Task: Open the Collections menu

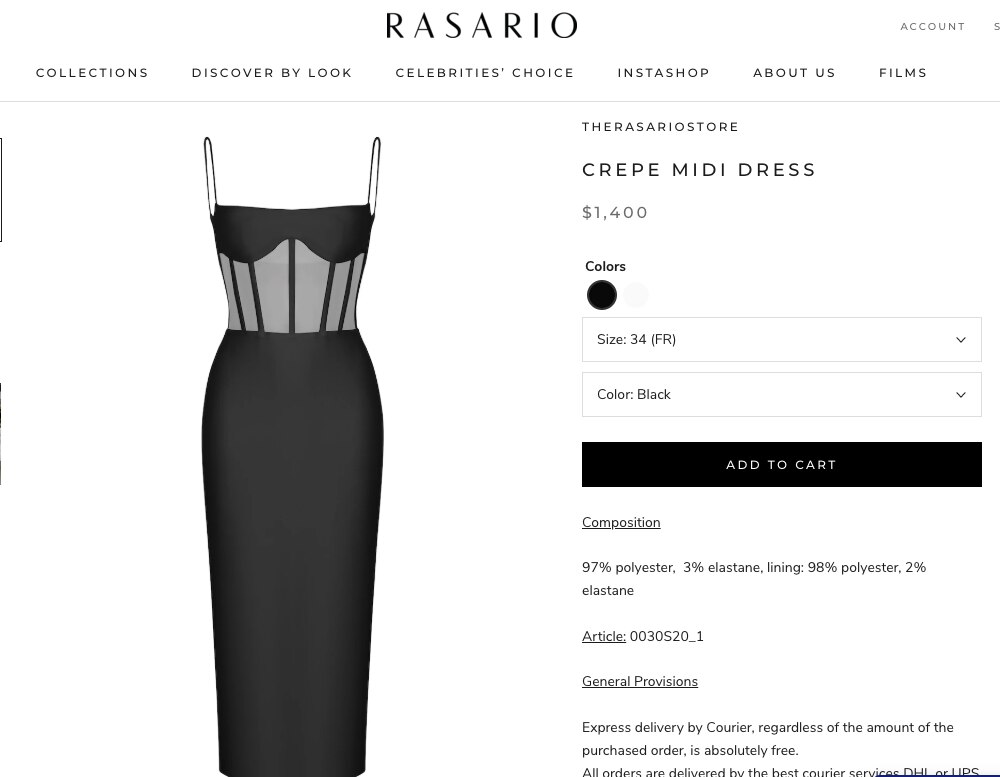Action: (92, 73)
